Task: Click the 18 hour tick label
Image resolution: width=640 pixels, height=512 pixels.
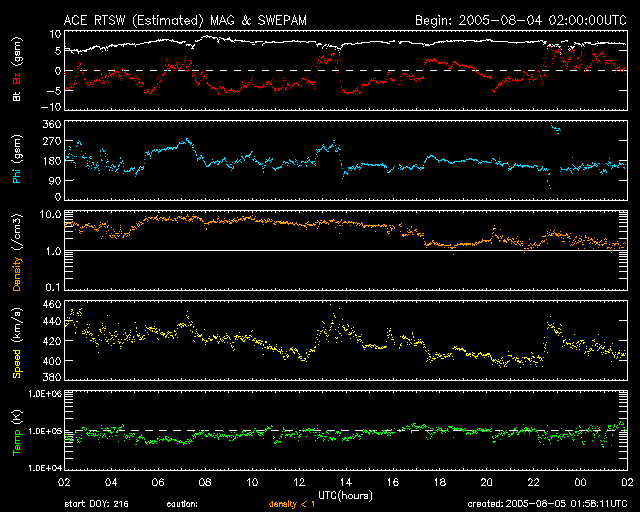Action: (x=440, y=482)
